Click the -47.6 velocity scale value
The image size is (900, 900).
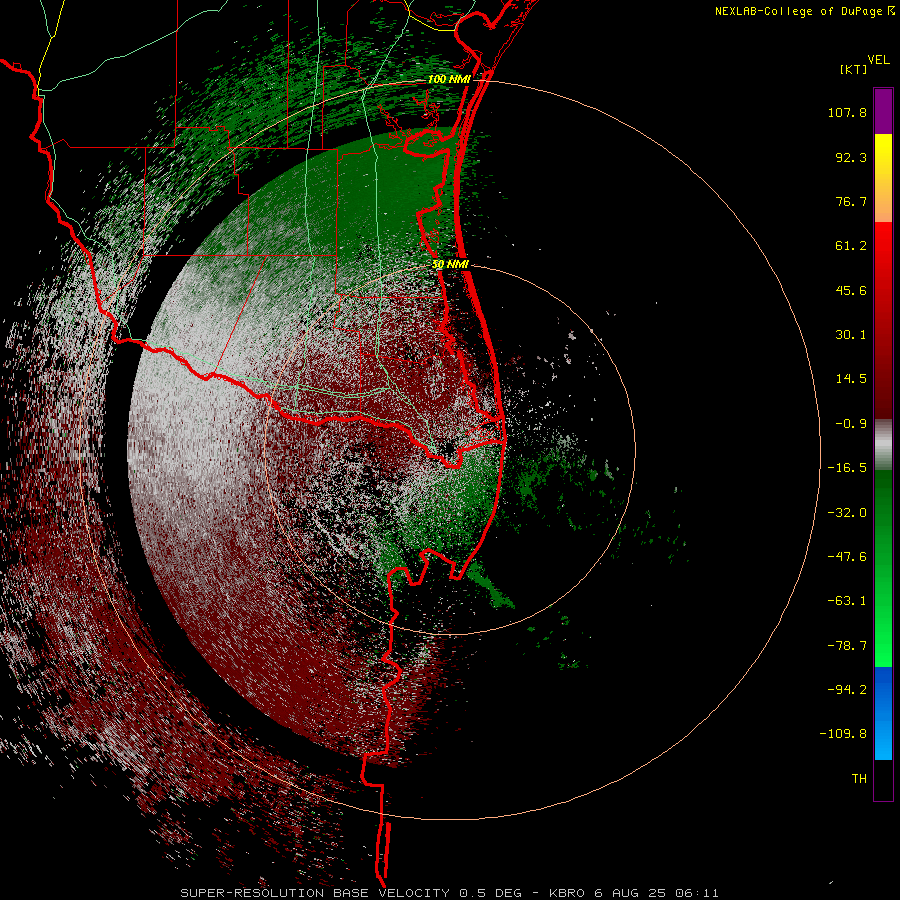847,557
